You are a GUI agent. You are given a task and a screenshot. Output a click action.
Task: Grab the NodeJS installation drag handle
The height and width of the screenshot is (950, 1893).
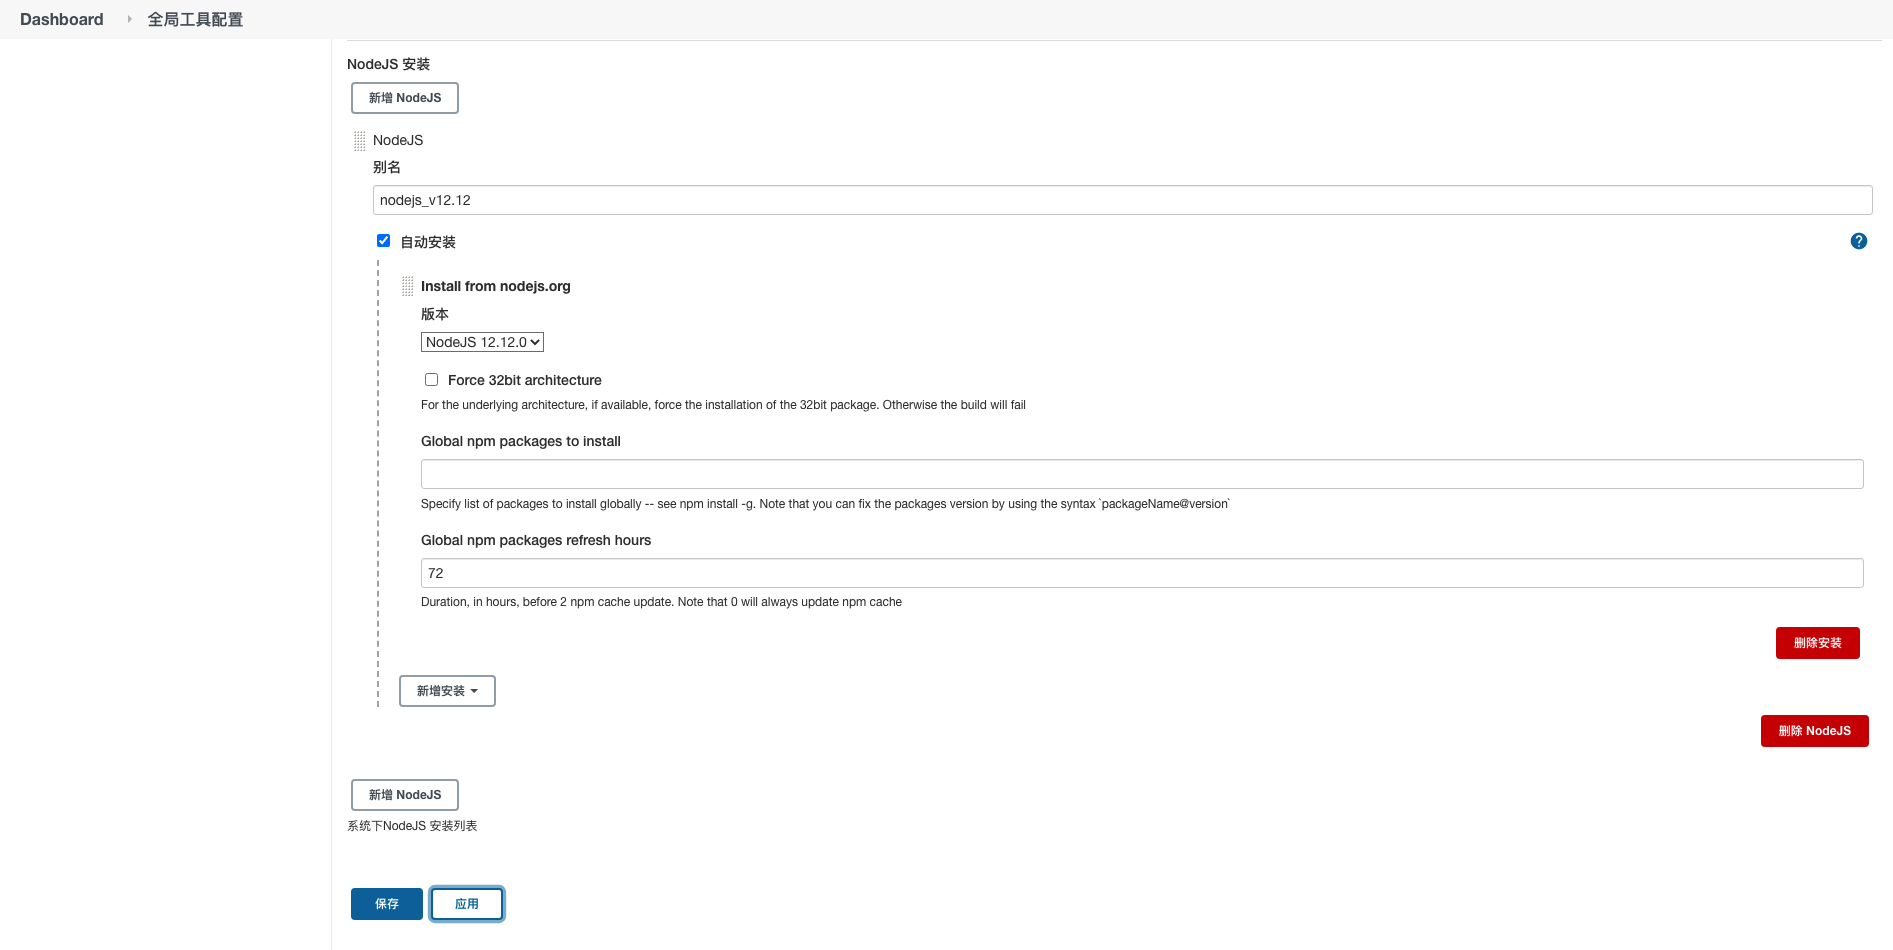click(359, 141)
